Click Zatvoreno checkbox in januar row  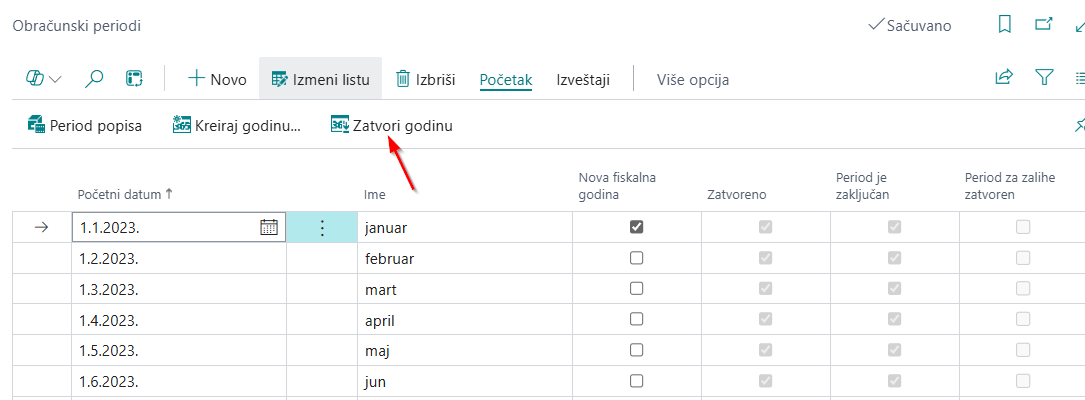pos(765,227)
